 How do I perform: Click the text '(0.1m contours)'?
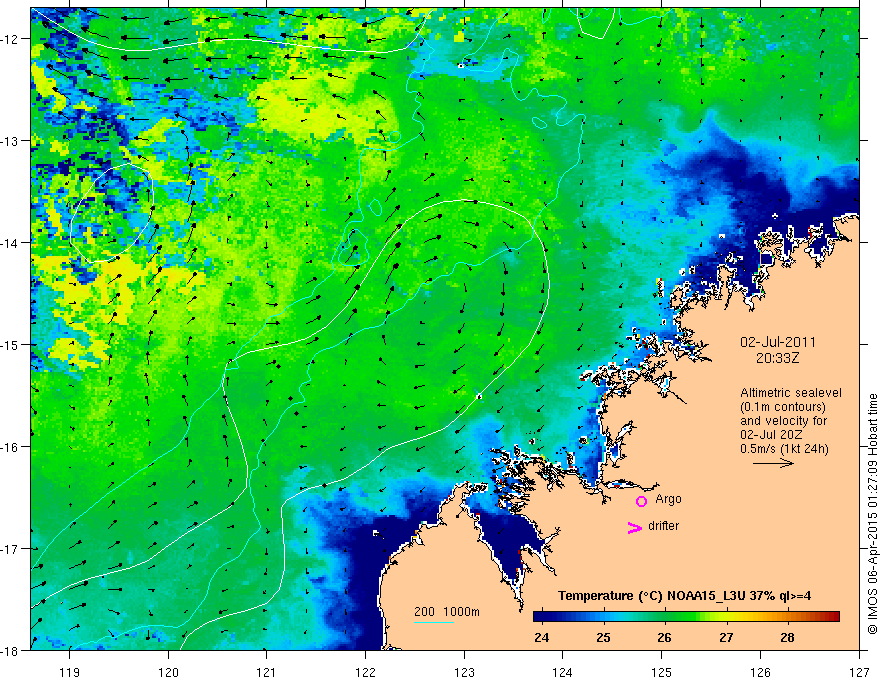(783, 407)
